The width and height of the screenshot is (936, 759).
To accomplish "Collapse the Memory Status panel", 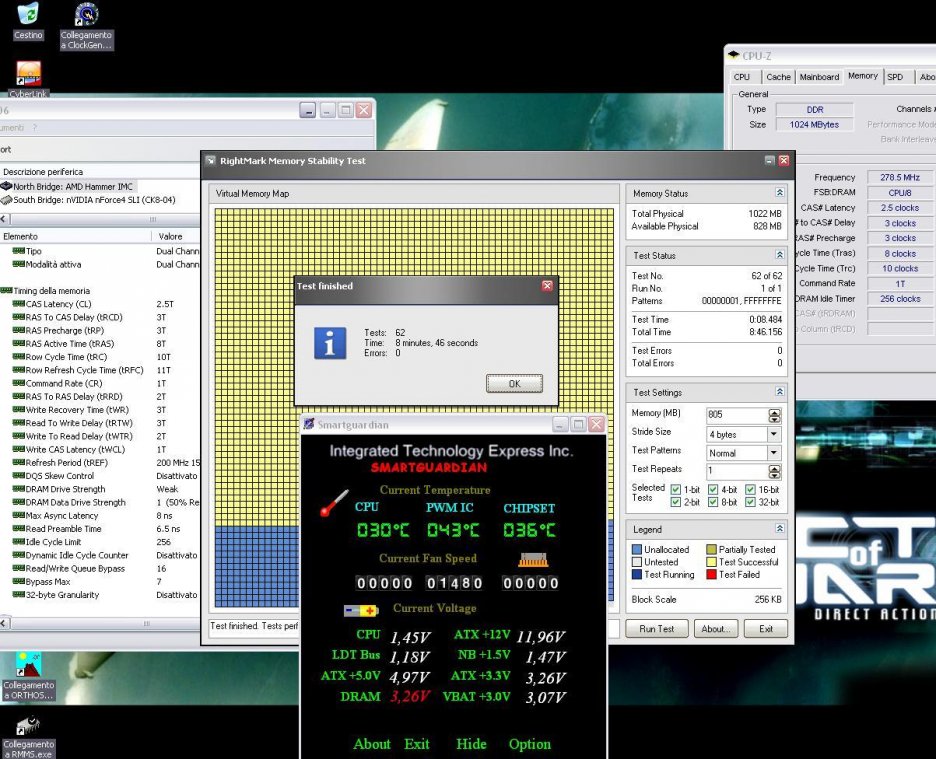I will coord(780,192).
